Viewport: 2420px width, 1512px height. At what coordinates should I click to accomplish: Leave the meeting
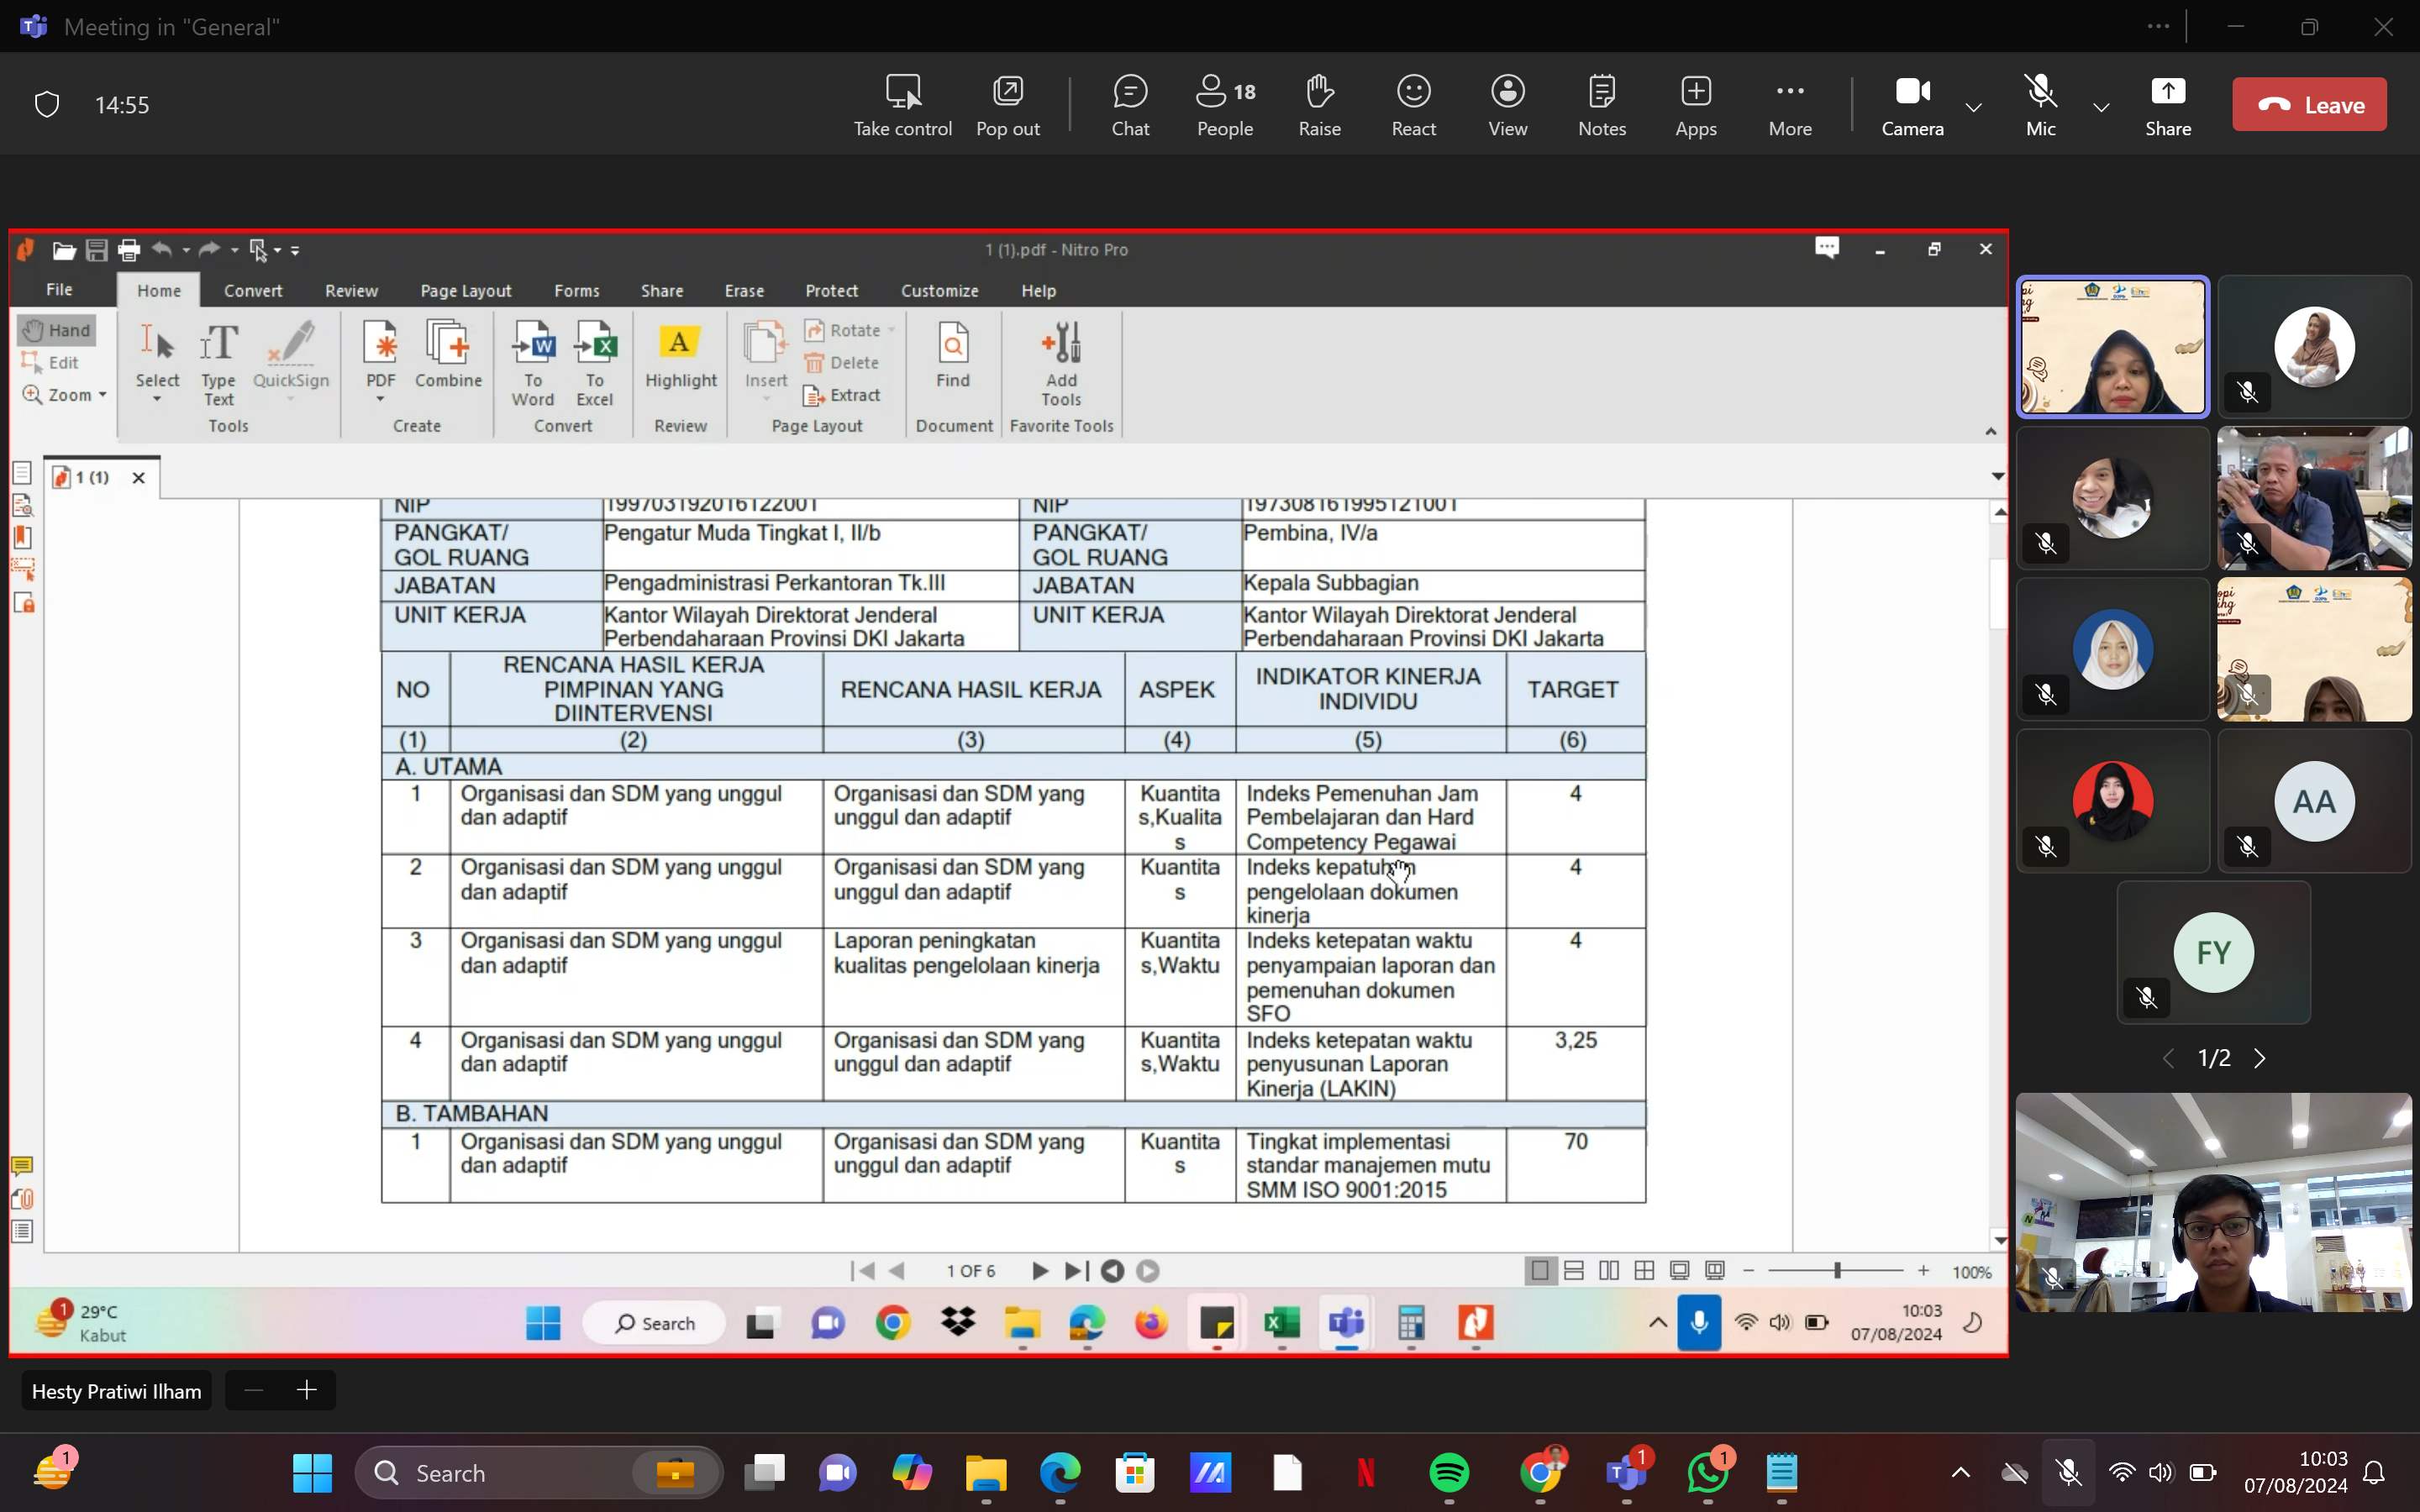[2308, 104]
